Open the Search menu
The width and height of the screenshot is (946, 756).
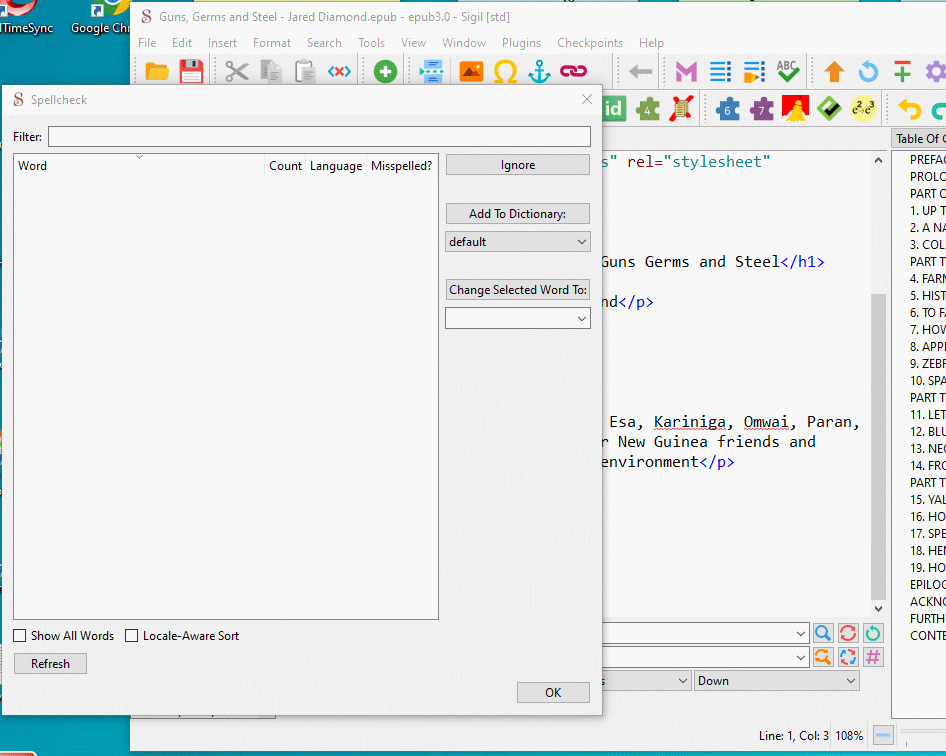tap(324, 43)
